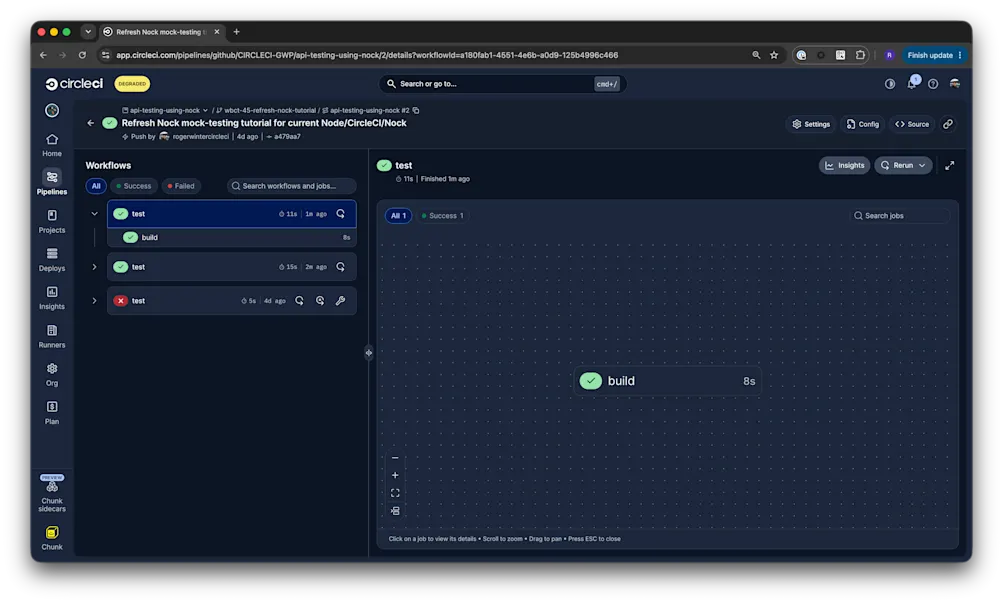Rerun the 11s test workflow icon
The width and height of the screenshot is (1003, 603).
[x=341, y=214]
